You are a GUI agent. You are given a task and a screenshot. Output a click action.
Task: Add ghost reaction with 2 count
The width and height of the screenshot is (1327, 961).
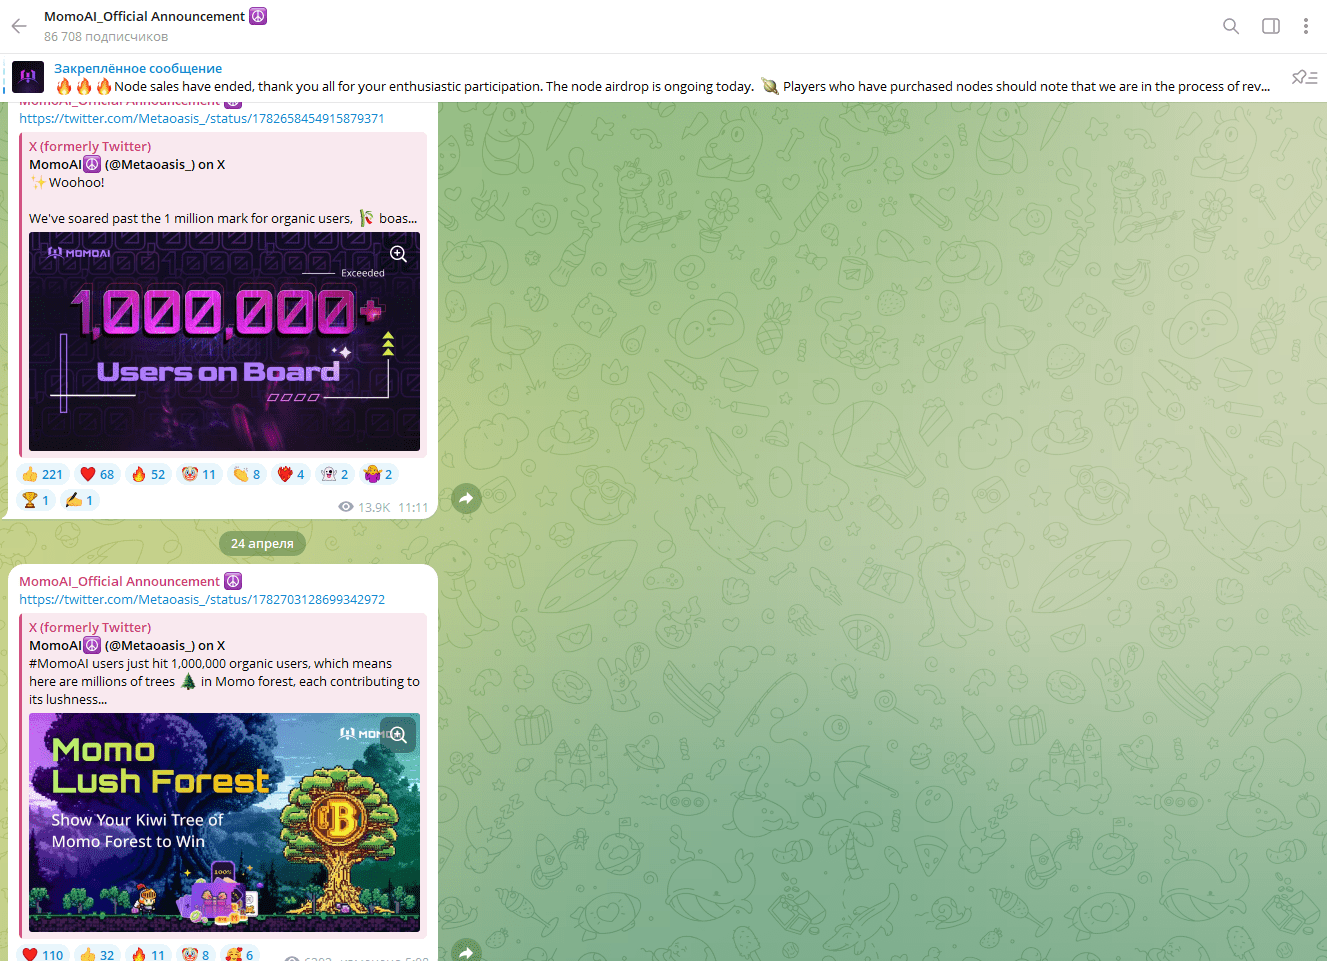[335, 474]
